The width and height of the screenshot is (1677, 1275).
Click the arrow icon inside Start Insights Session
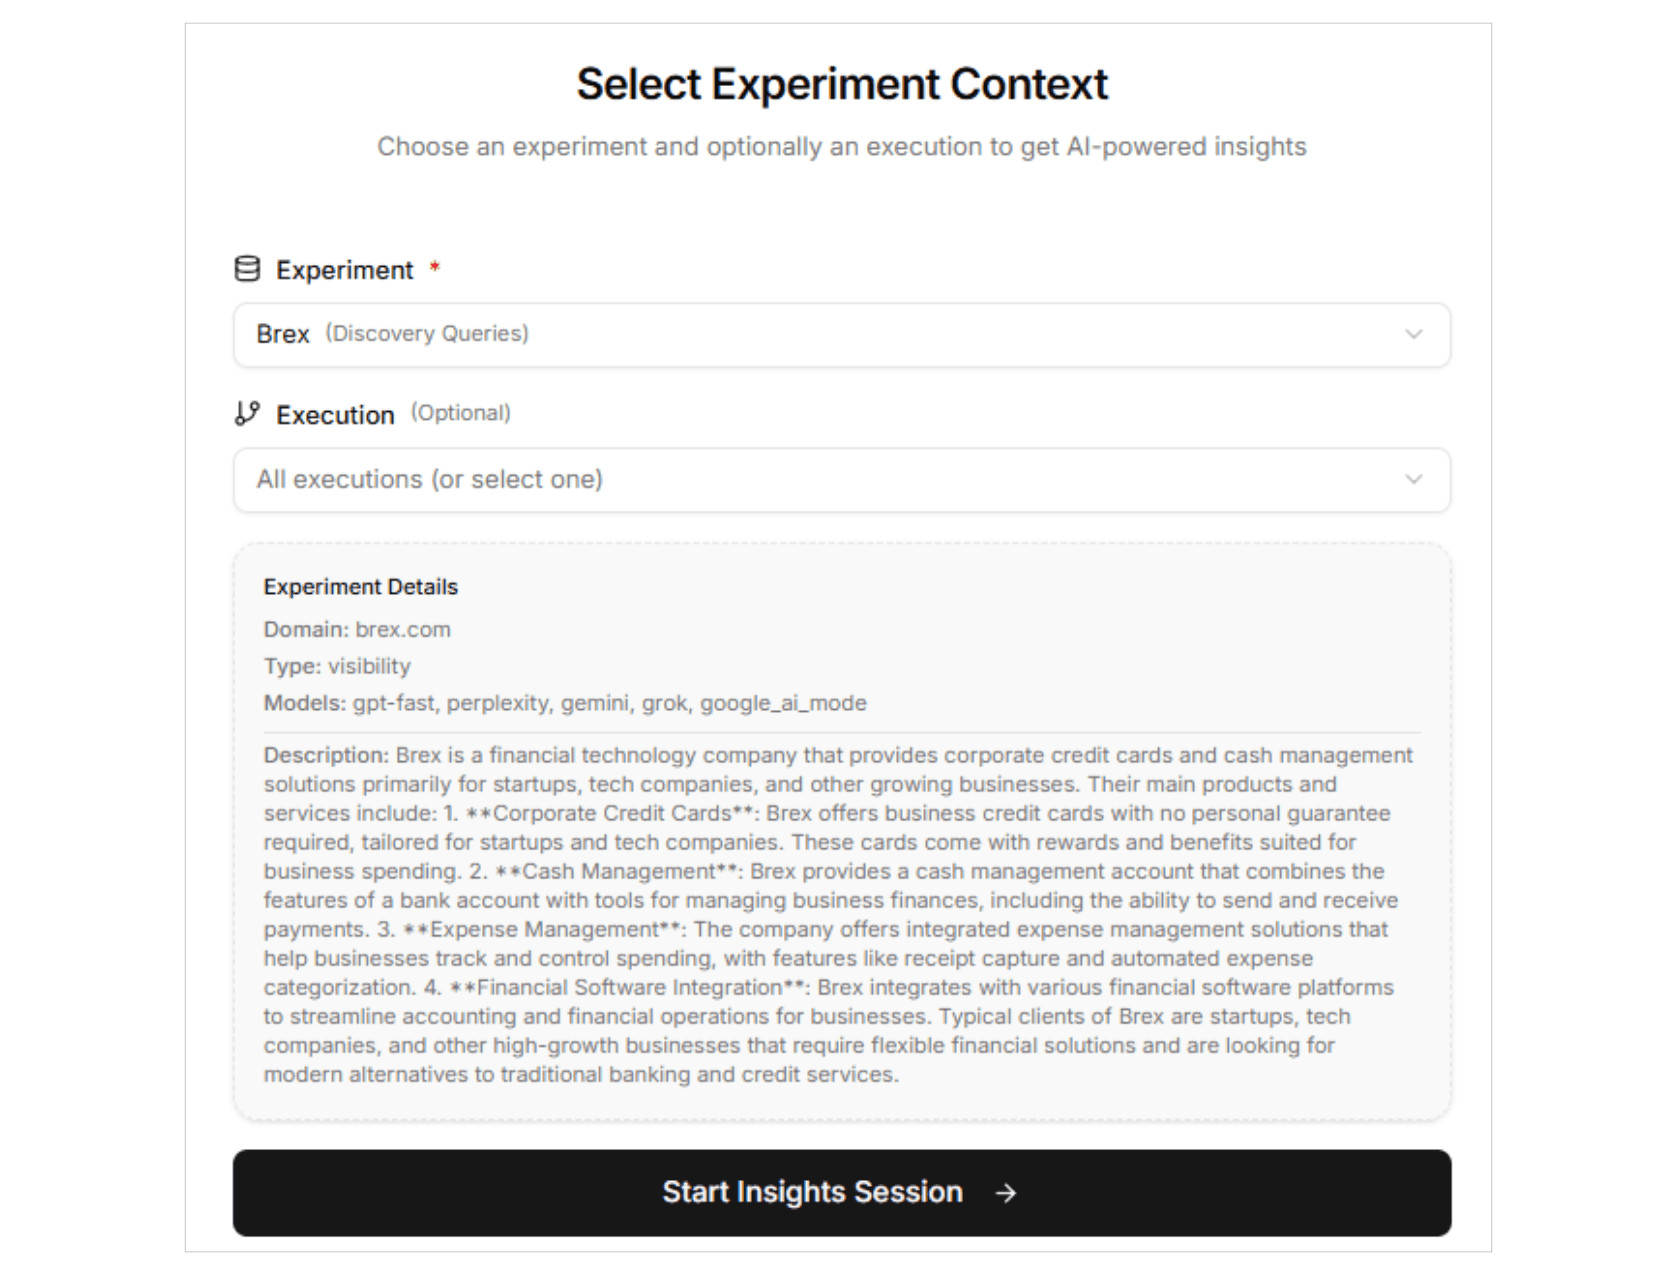pyautogui.click(x=1004, y=1192)
